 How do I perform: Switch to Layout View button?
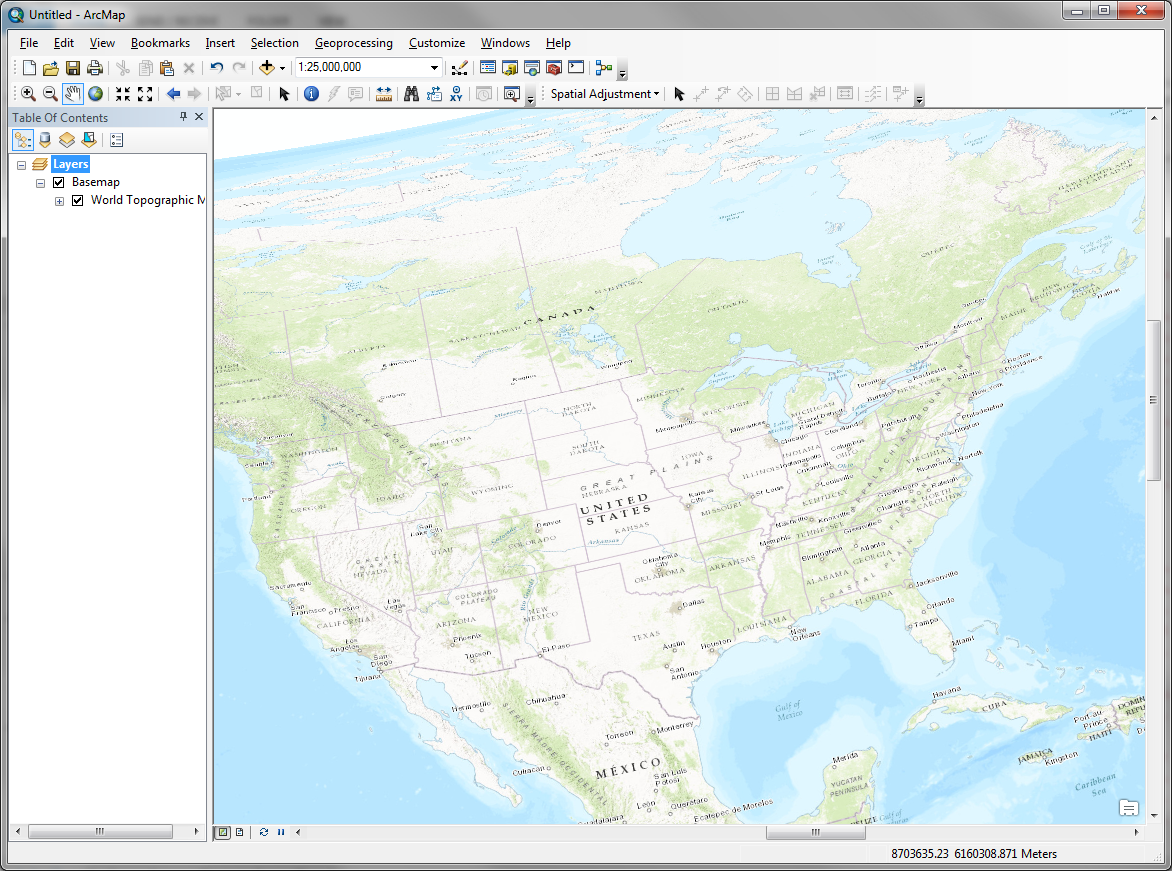click(x=239, y=832)
